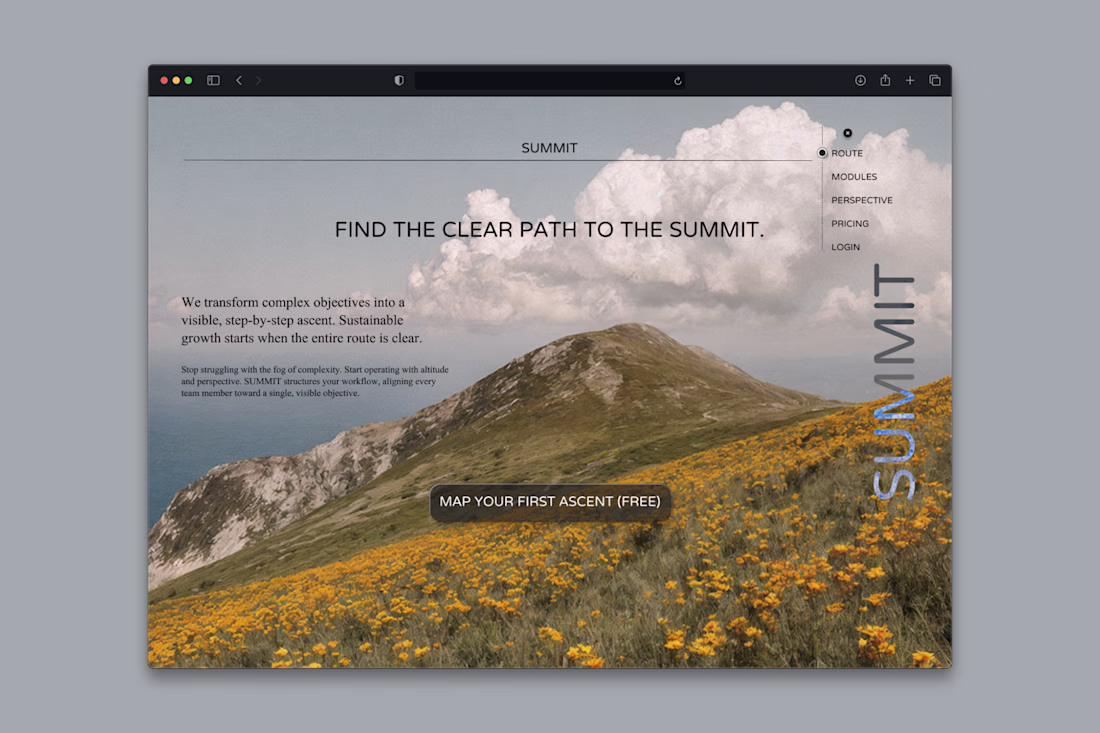1100x733 pixels.
Task: Show the tab overview icon
Action: [x=934, y=81]
